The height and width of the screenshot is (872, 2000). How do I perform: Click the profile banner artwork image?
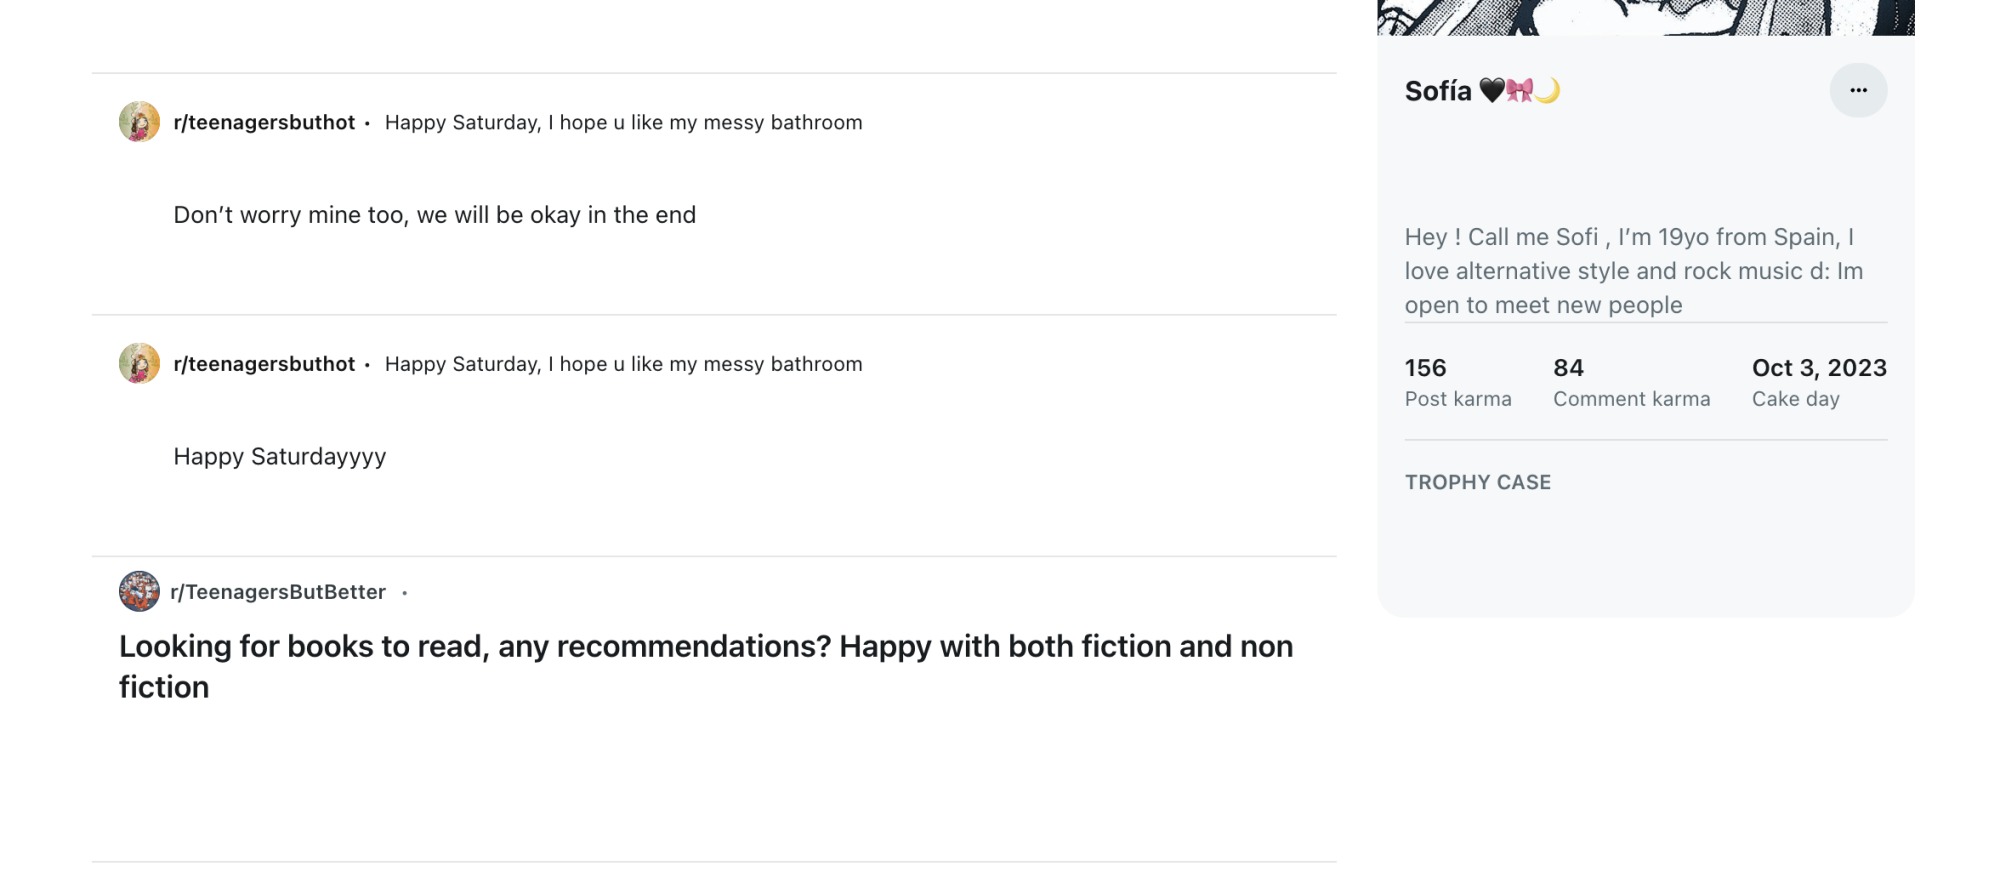pos(1646,15)
